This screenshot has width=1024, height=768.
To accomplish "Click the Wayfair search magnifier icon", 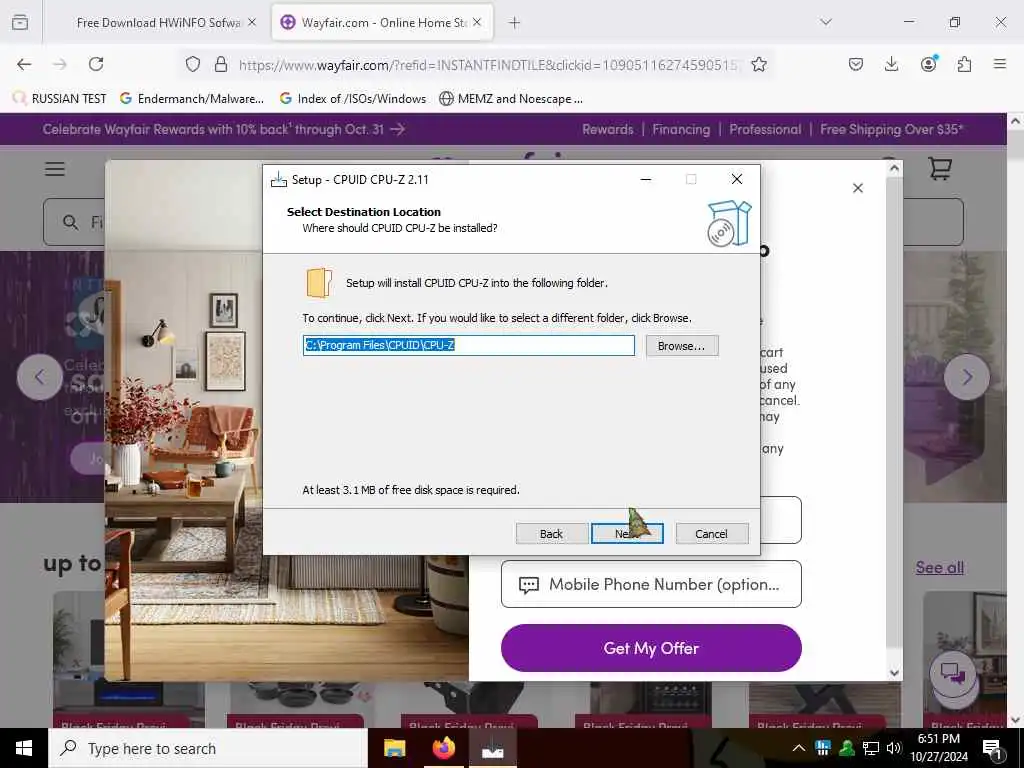I will (x=71, y=223).
